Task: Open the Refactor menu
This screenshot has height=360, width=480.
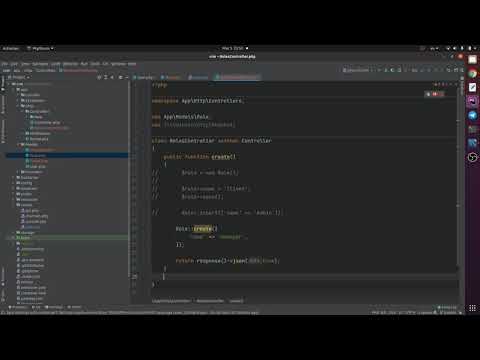Action: click(x=70, y=64)
